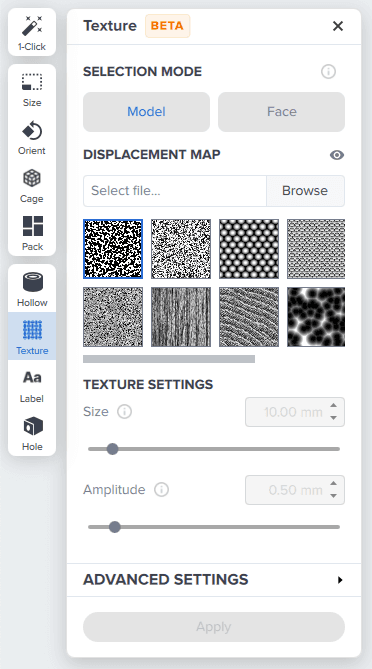Click the Amplitude slider handle

click(114, 527)
